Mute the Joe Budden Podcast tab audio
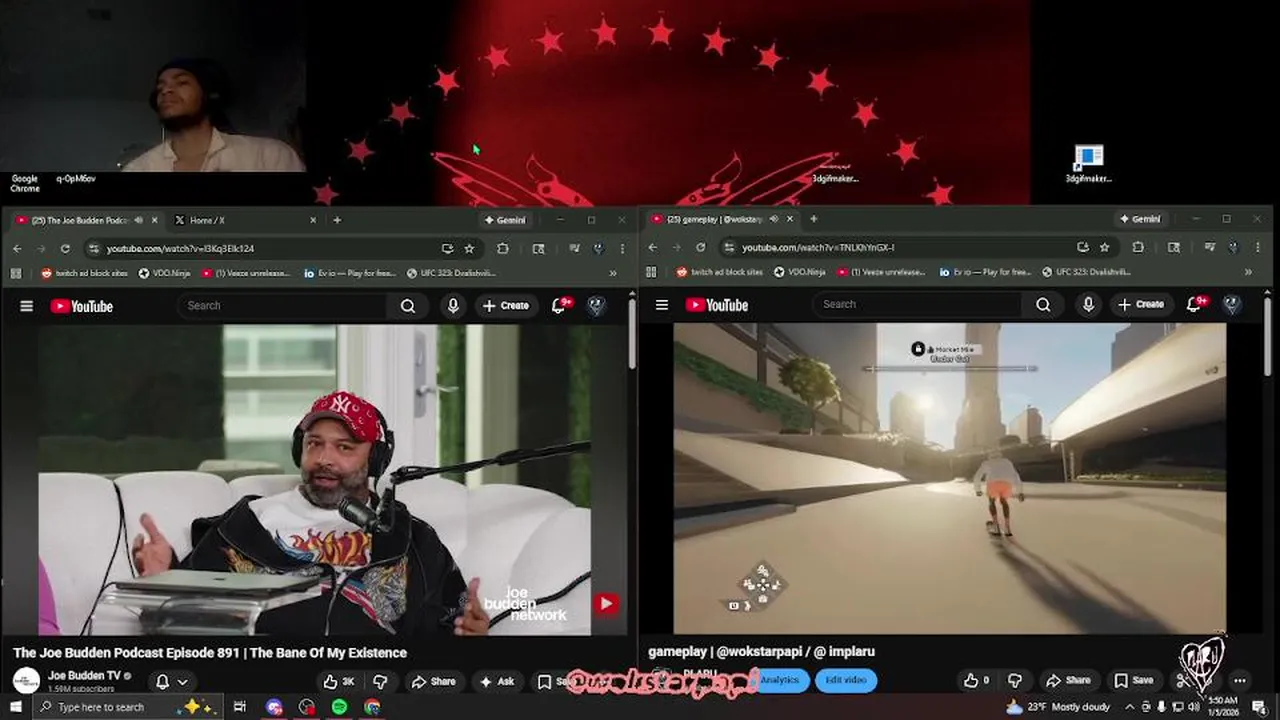 [x=138, y=220]
